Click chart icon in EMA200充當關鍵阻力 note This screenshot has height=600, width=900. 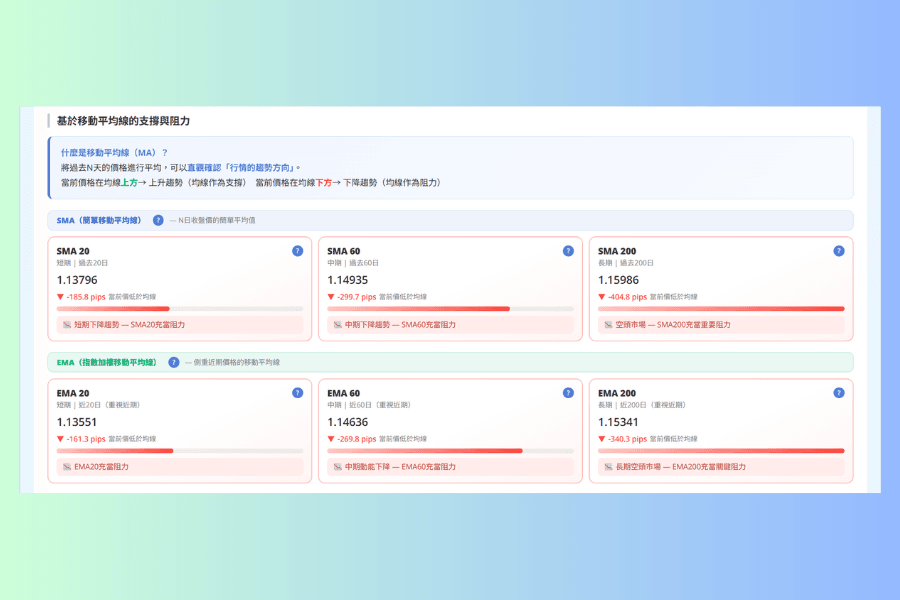point(608,467)
